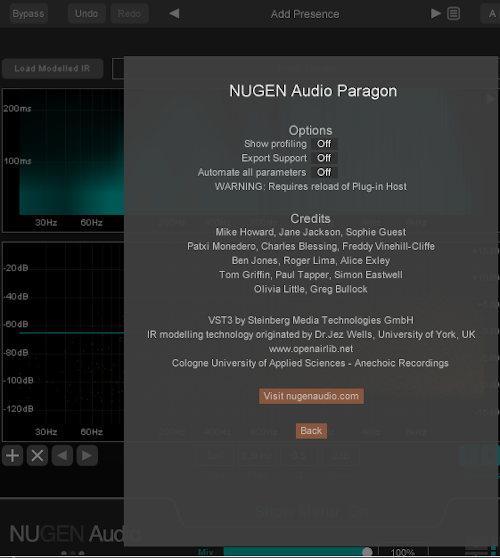Image resolution: width=500 pixels, height=558 pixels.
Task: Toggle Show profiling option Off
Action: click(324, 144)
